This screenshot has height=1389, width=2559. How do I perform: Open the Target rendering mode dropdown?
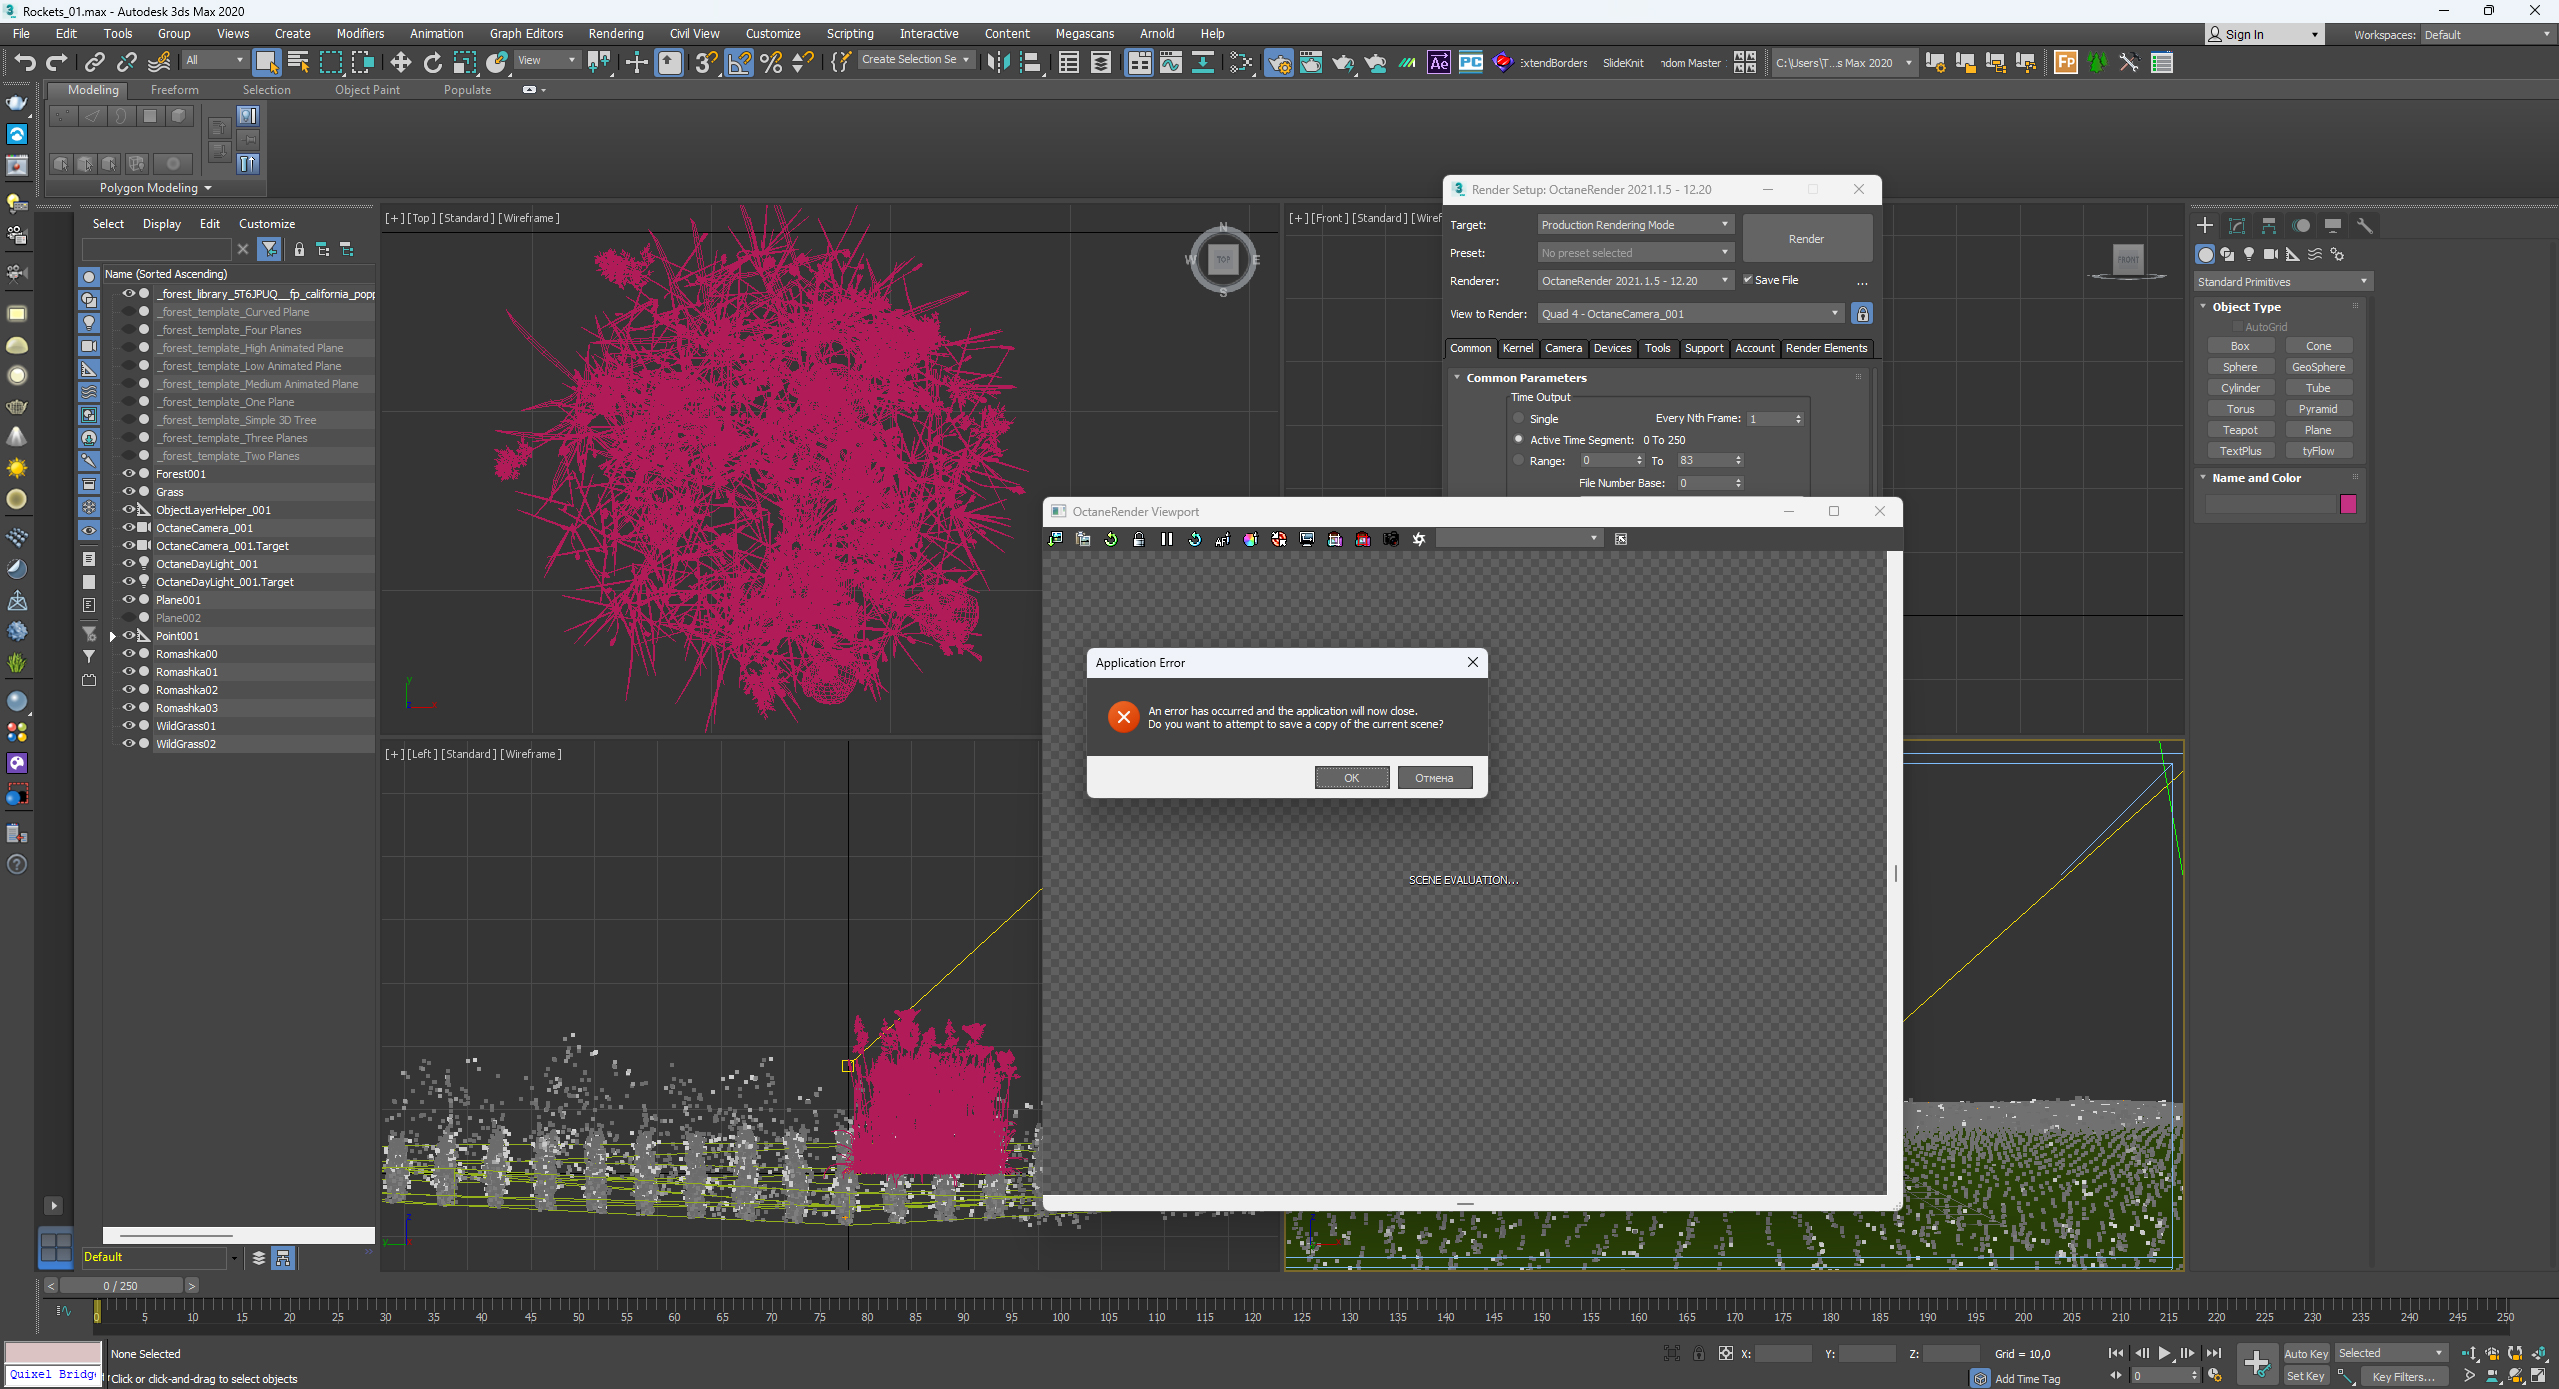tap(1634, 225)
